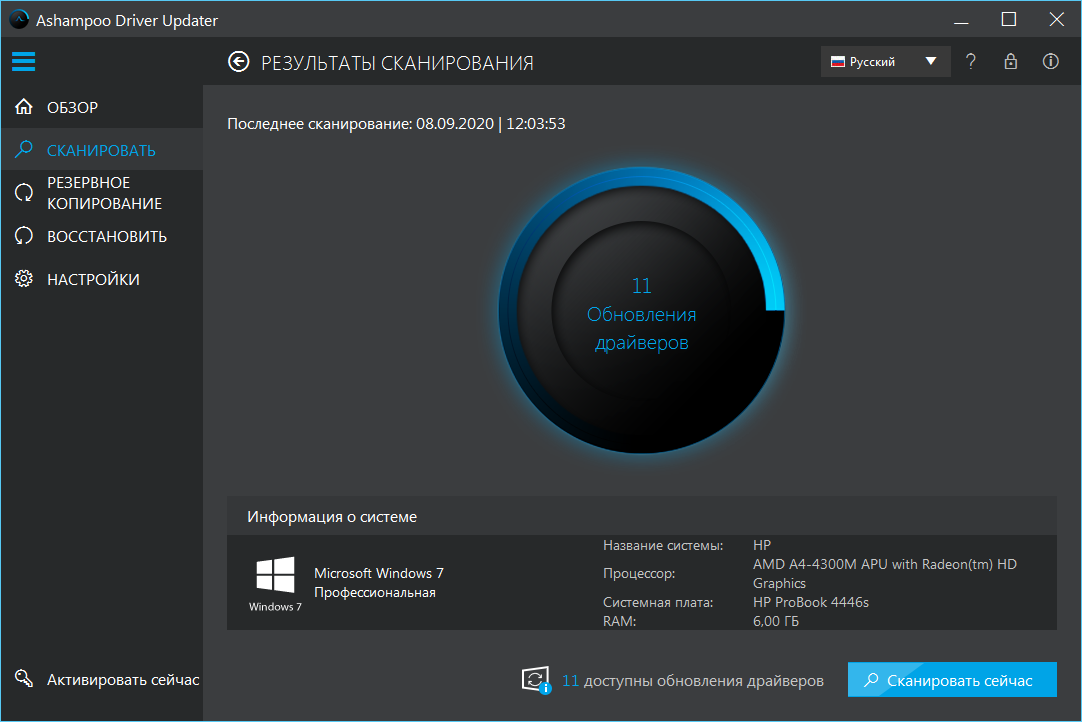Click '6,00 ГБ' RAM value
Image resolution: width=1082 pixels, height=722 pixels.
[x=776, y=621]
